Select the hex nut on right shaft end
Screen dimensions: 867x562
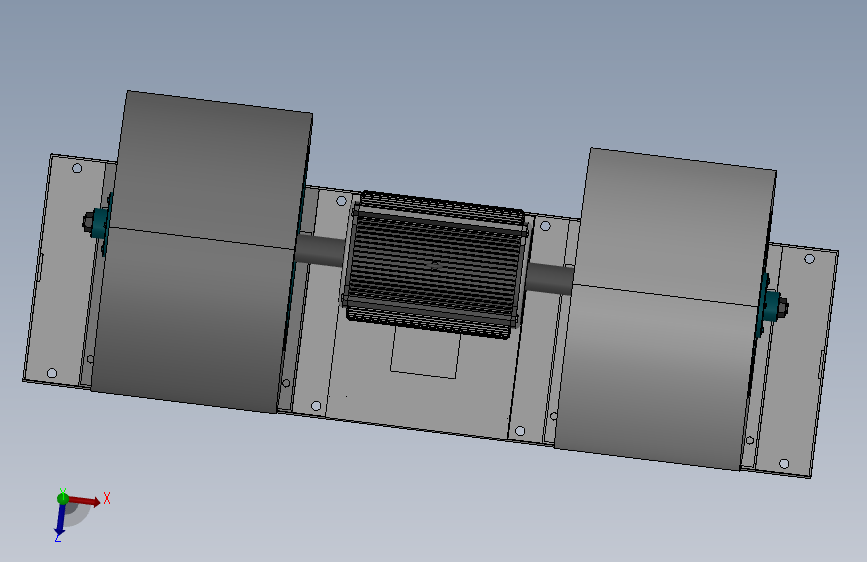tap(782, 306)
